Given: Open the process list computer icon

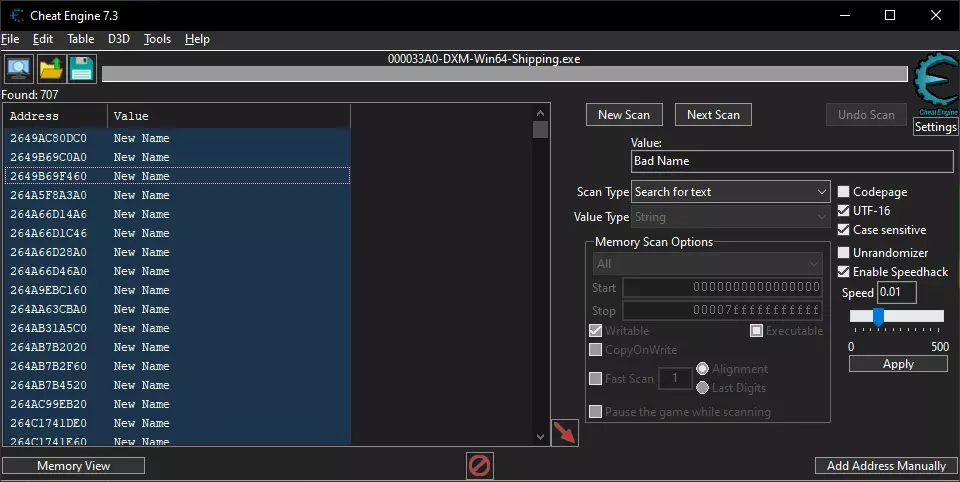Looking at the screenshot, I should click(x=19, y=69).
